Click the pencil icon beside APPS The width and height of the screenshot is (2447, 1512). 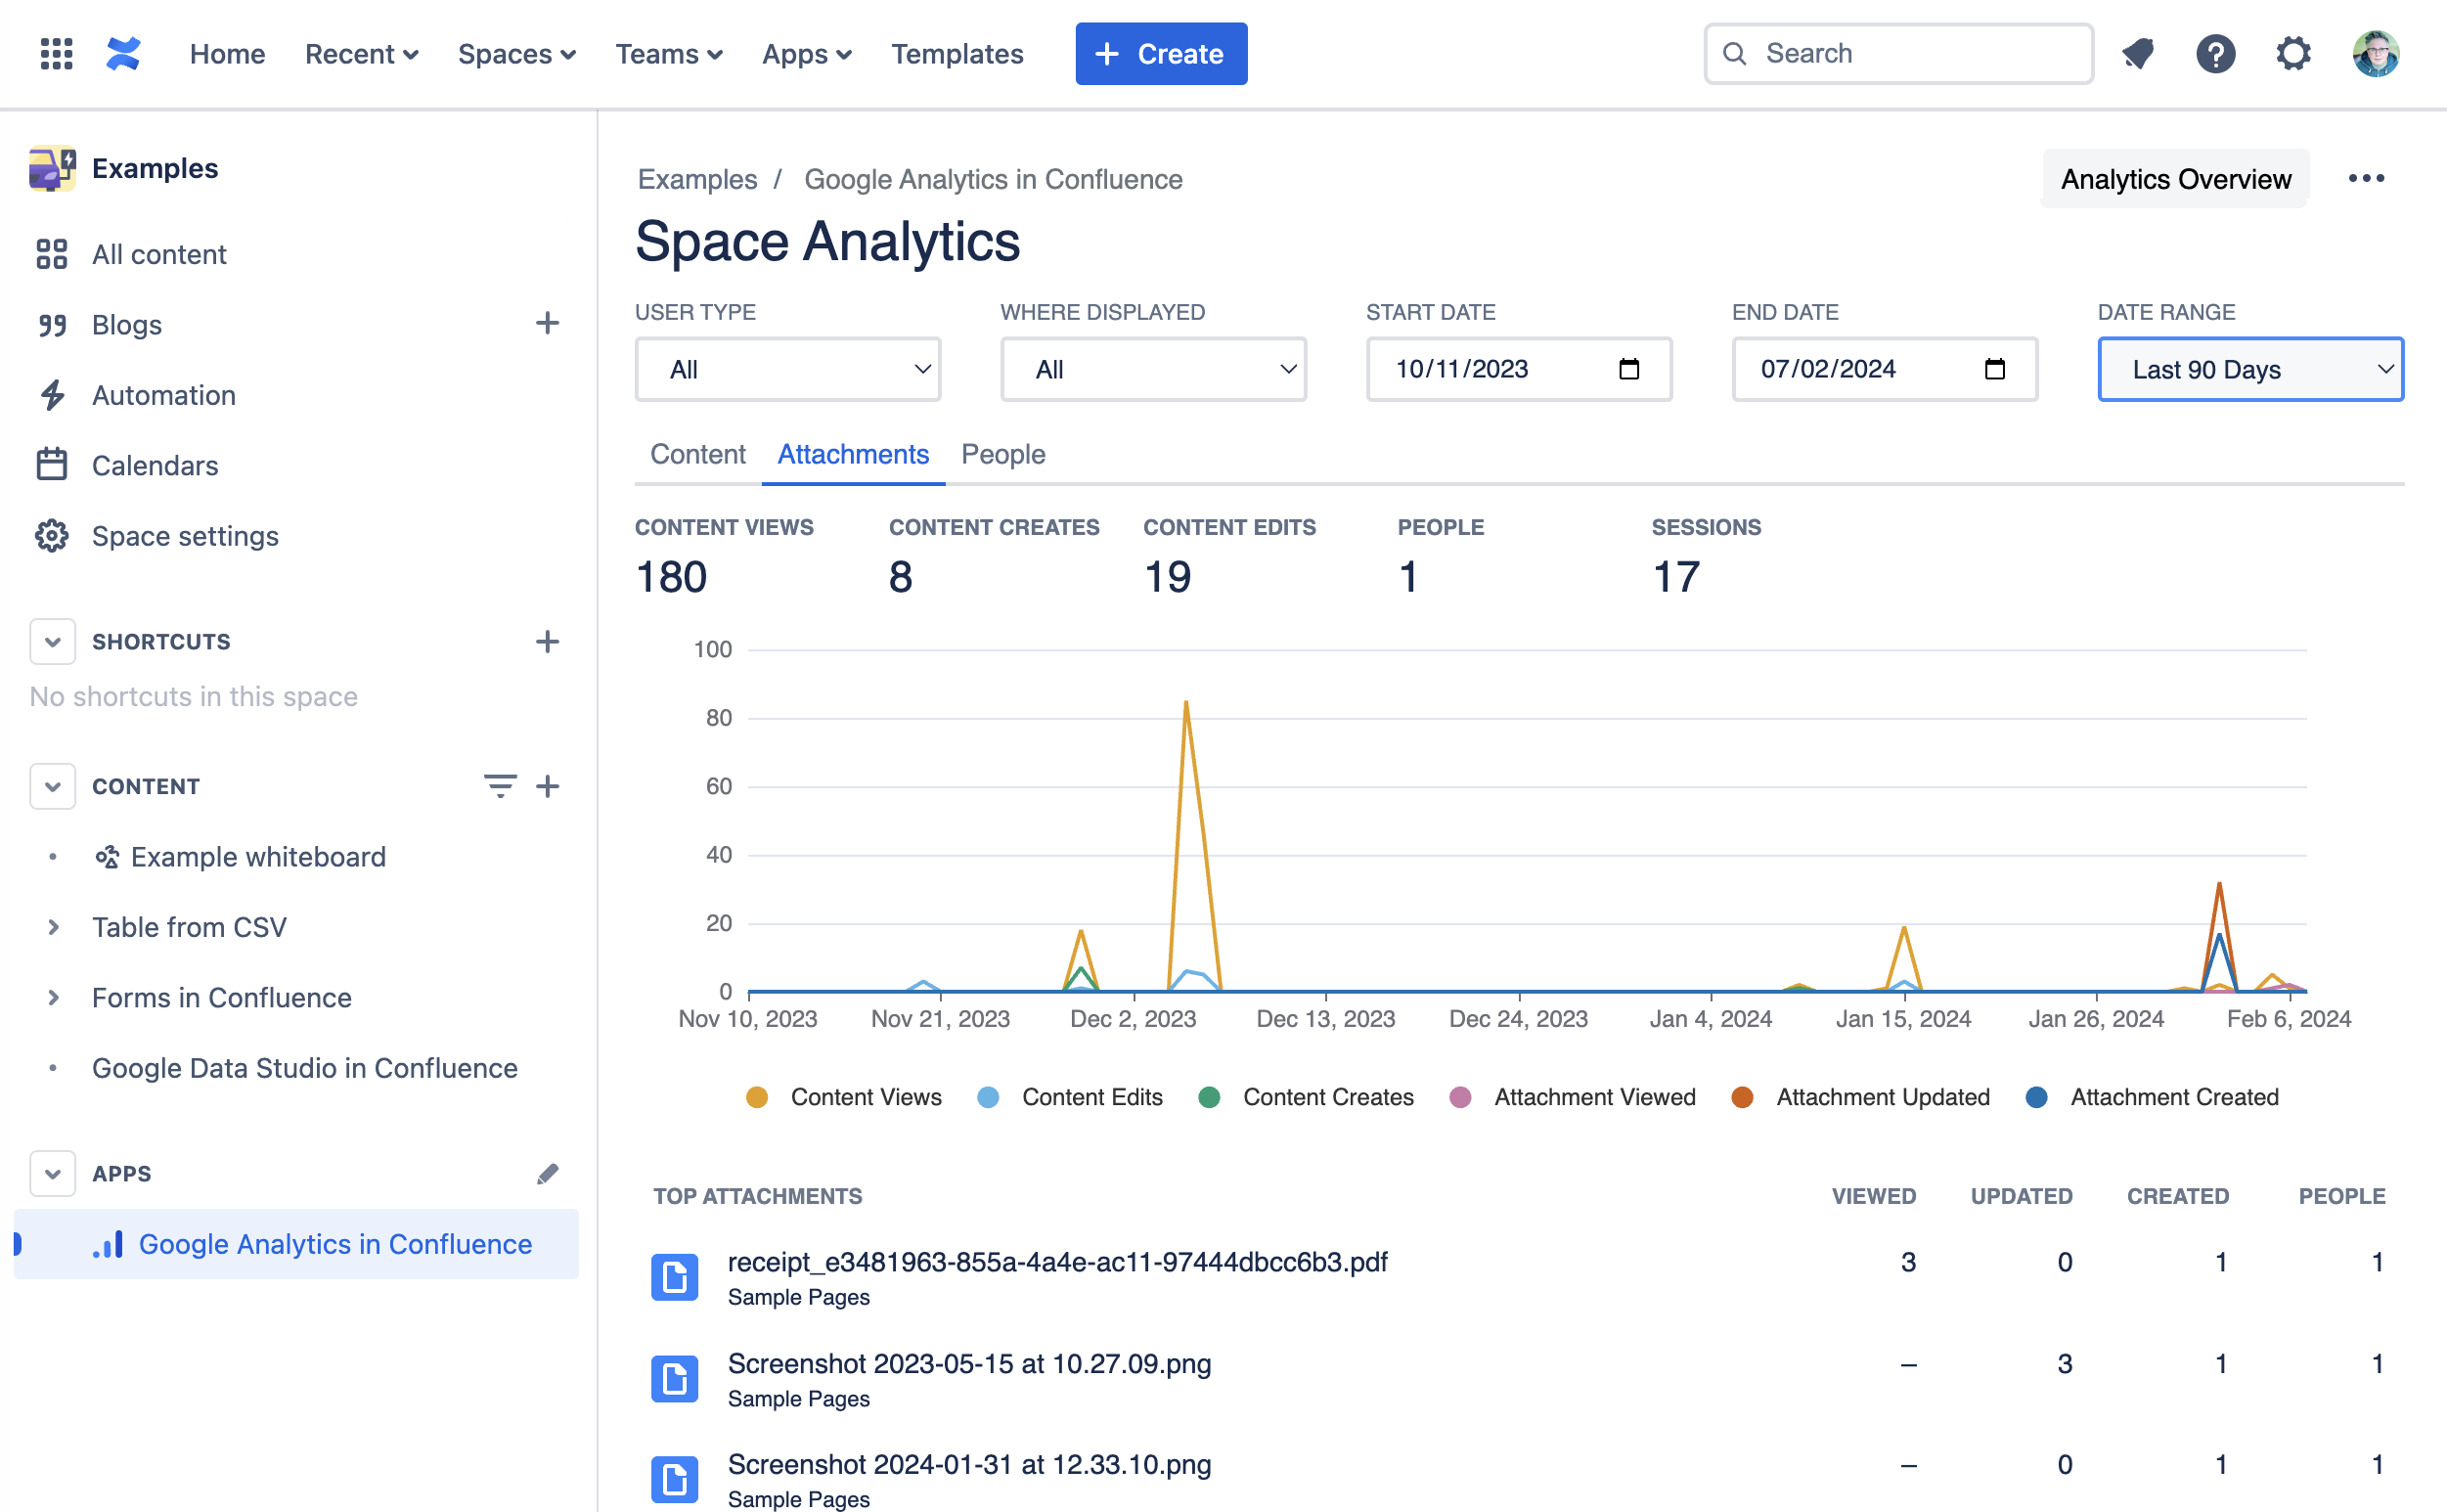[547, 1174]
